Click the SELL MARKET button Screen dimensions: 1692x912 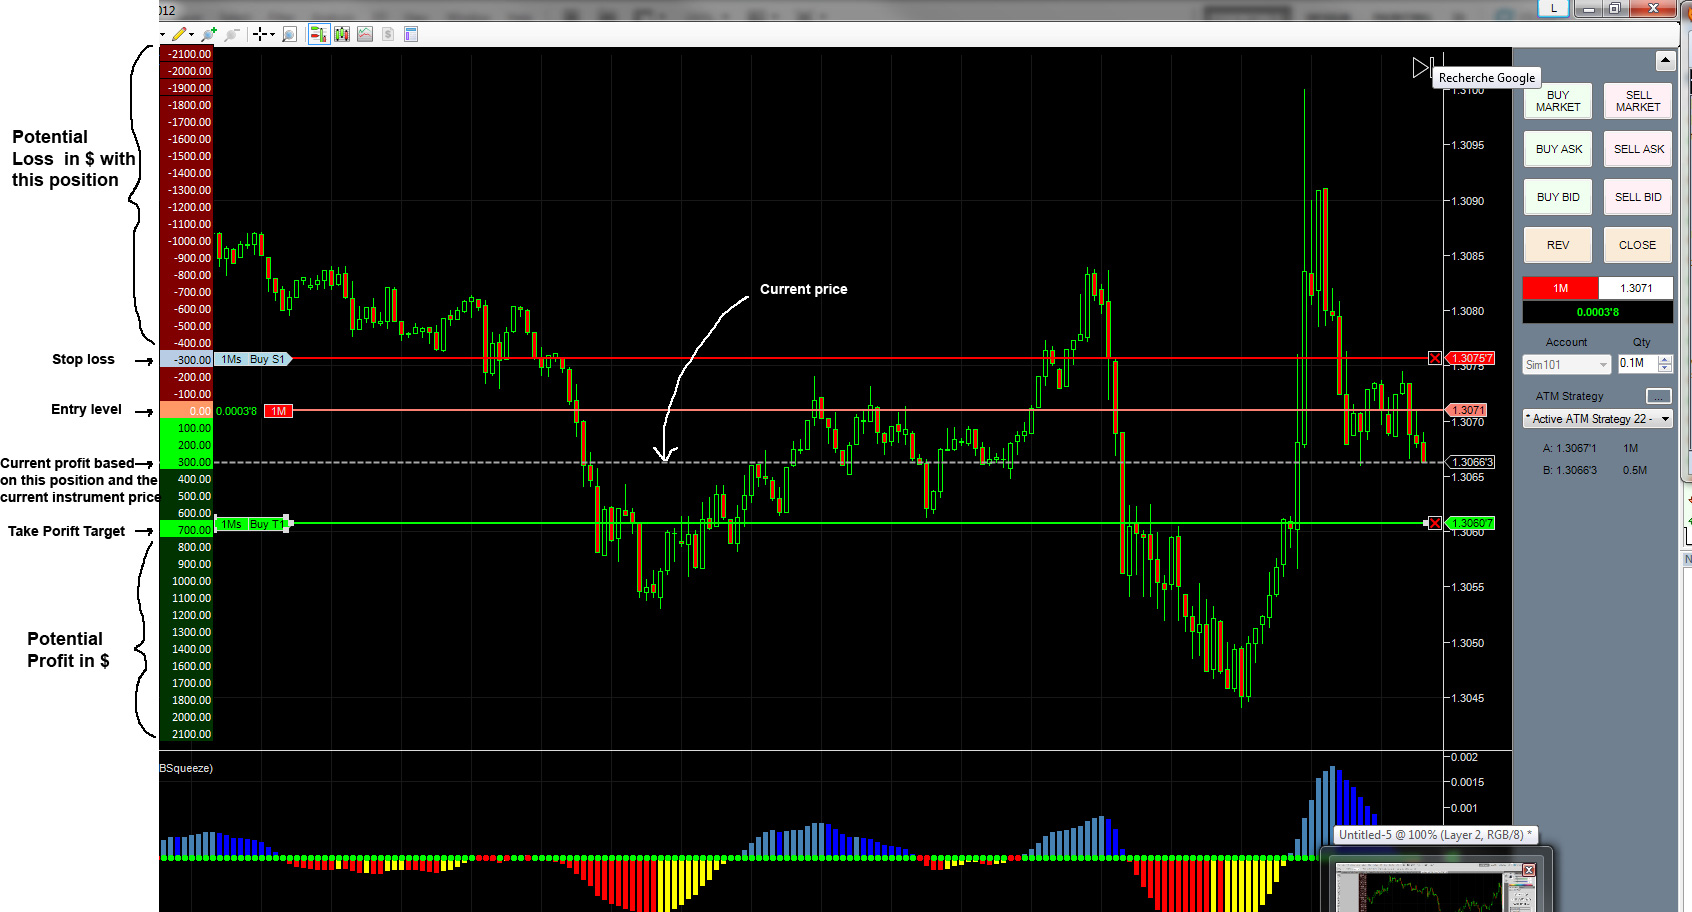(1638, 101)
